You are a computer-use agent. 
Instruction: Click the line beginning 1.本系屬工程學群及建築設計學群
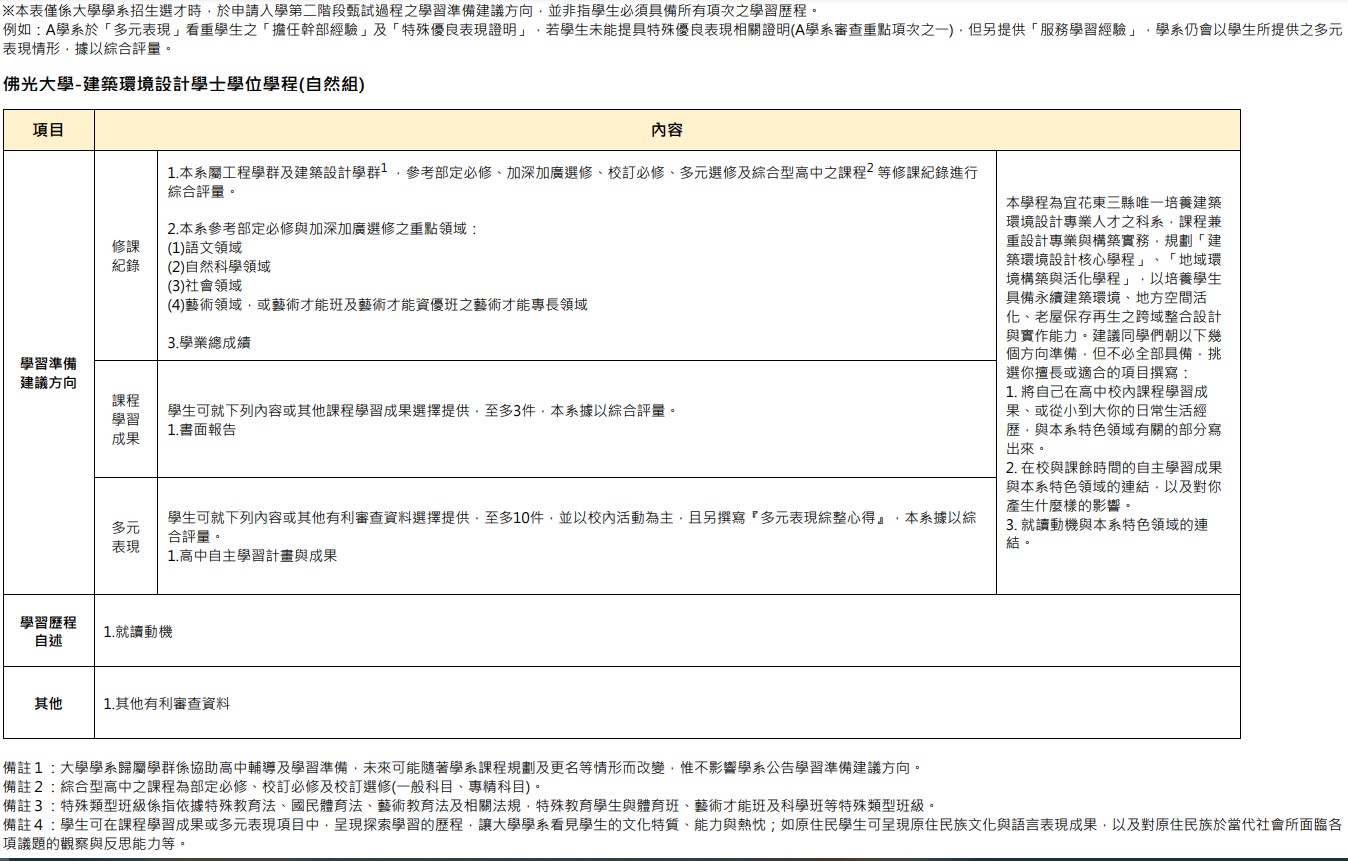point(572,180)
